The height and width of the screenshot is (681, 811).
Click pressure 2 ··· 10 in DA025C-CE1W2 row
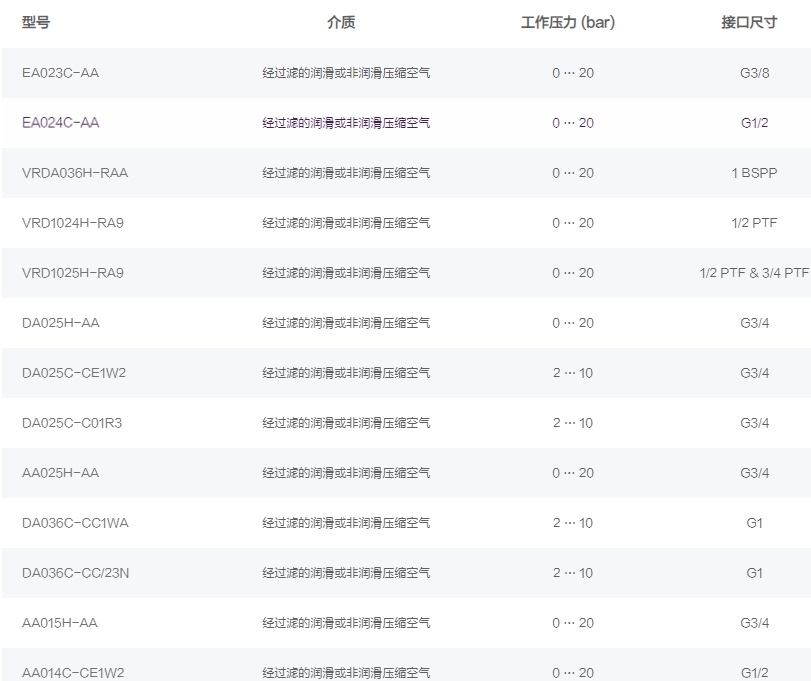[573, 373]
